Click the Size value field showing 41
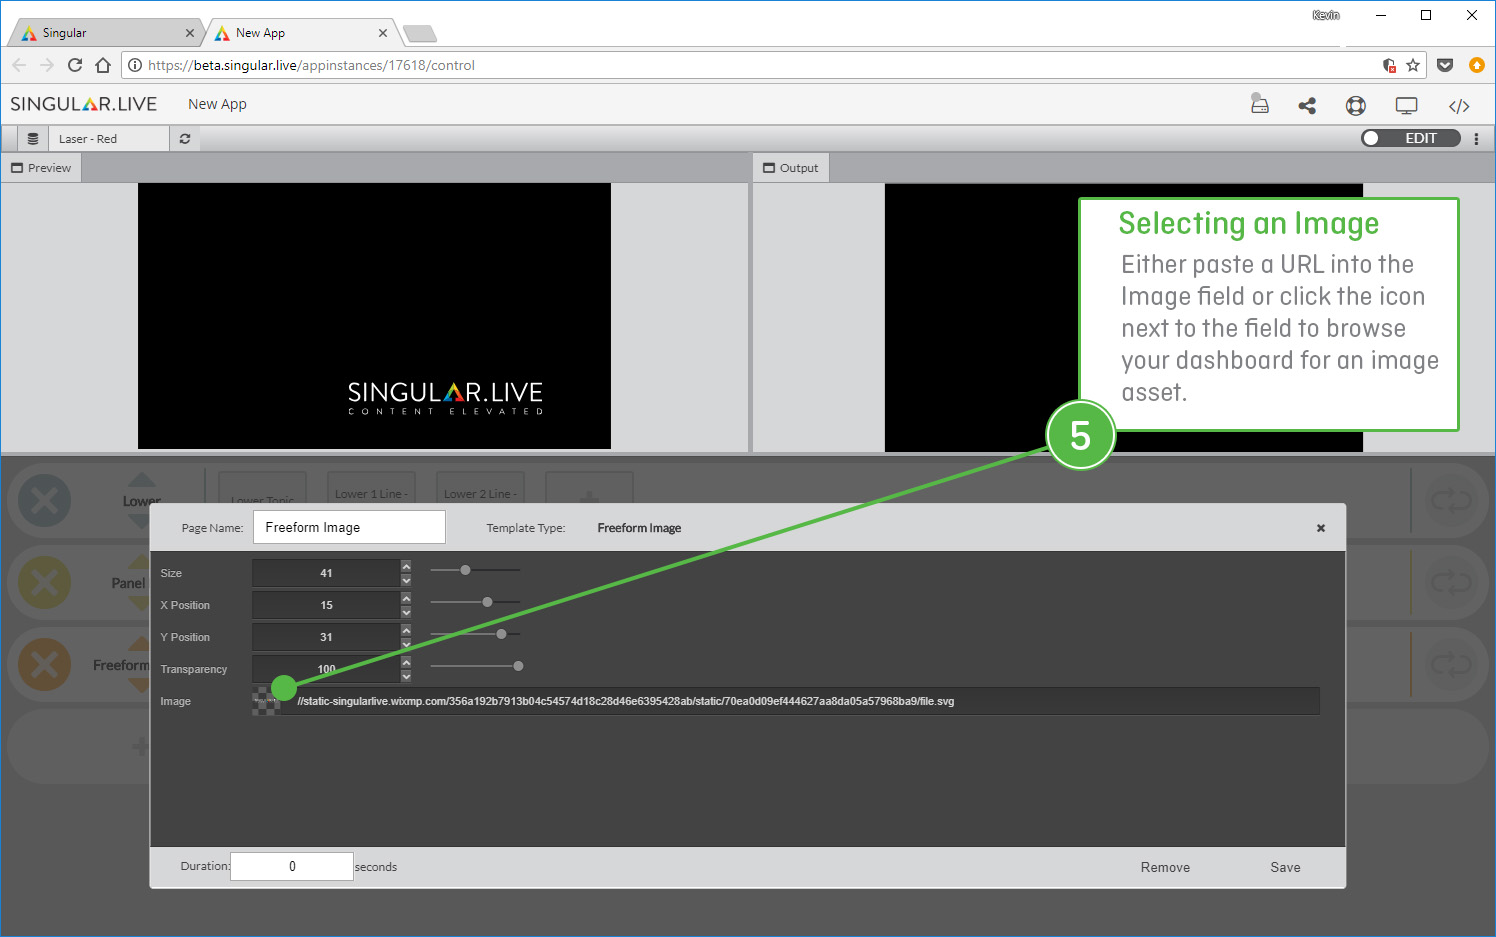This screenshot has width=1496, height=937. coord(326,573)
